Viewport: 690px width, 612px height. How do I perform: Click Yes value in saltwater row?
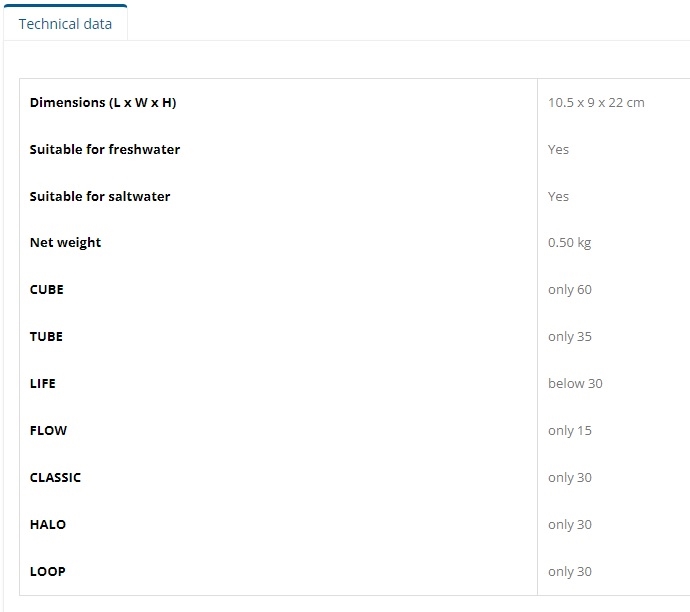coord(558,197)
